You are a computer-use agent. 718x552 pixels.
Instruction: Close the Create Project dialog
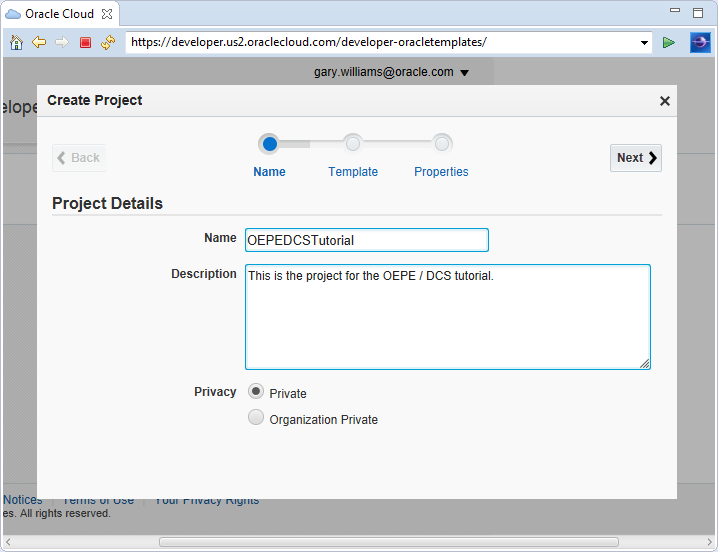tap(664, 101)
